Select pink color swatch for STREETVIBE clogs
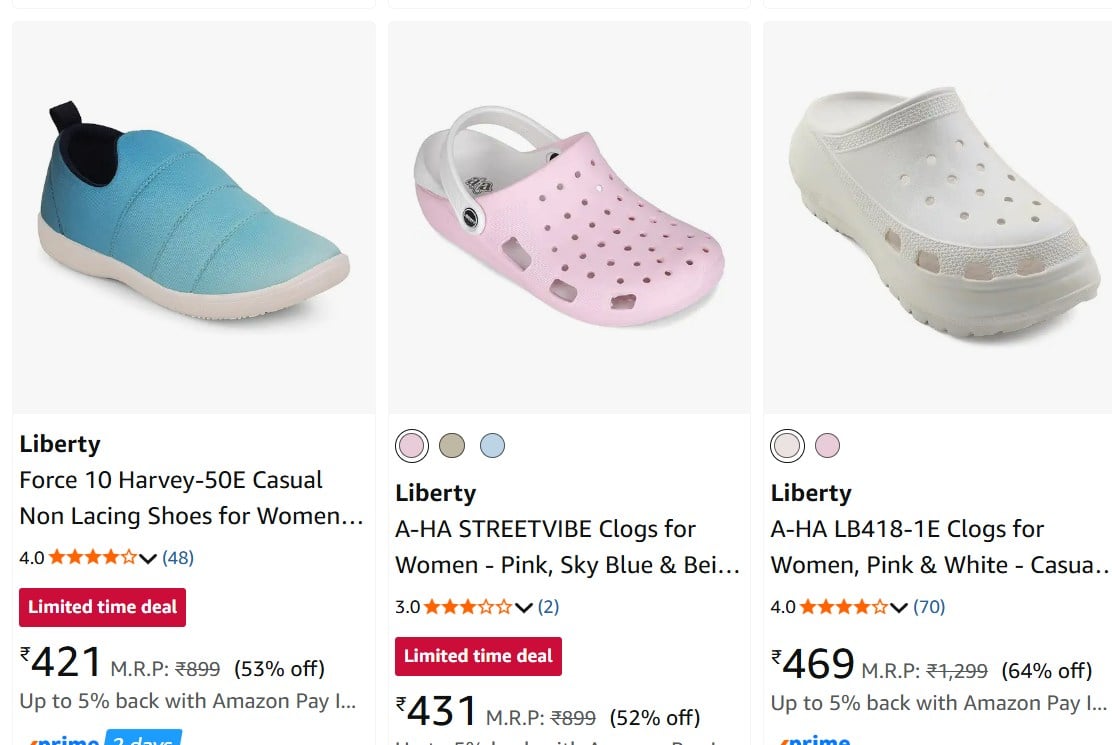The height and width of the screenshot is (745, 1112). click(412, 446)
